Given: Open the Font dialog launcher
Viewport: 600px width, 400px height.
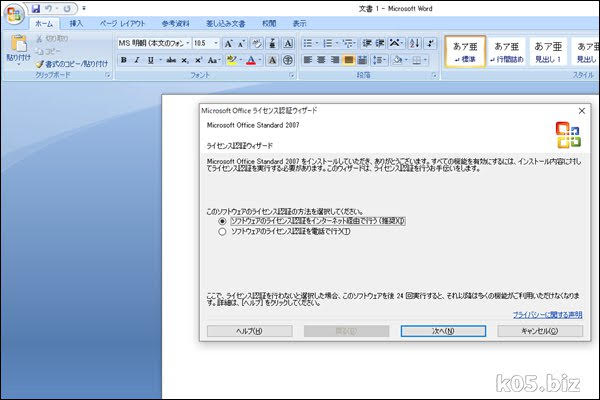Looking at the screenshot, I should click(292, 76).
